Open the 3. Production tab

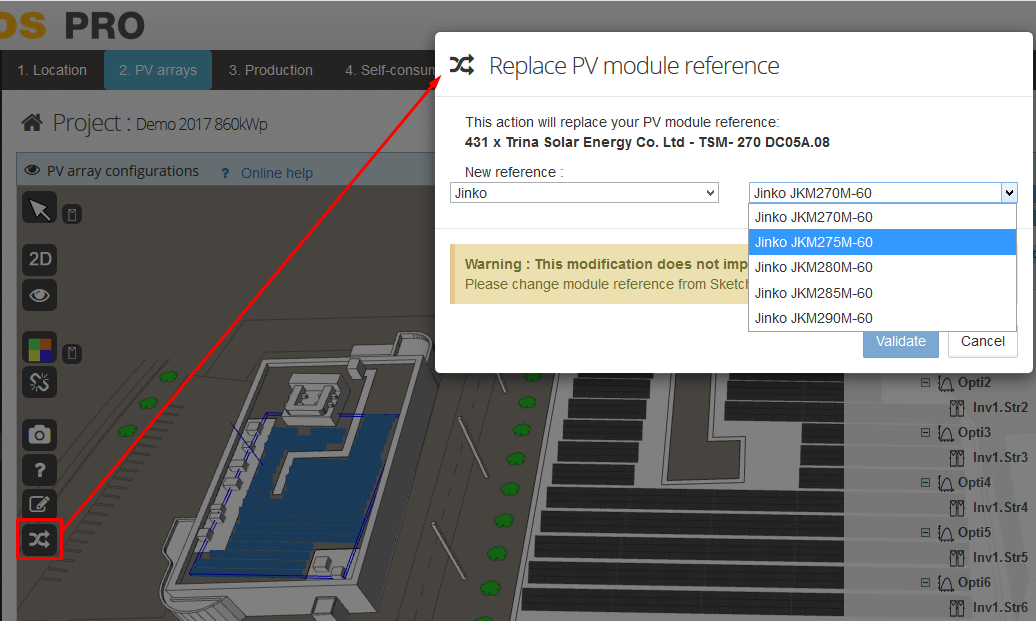click(271, 70)
